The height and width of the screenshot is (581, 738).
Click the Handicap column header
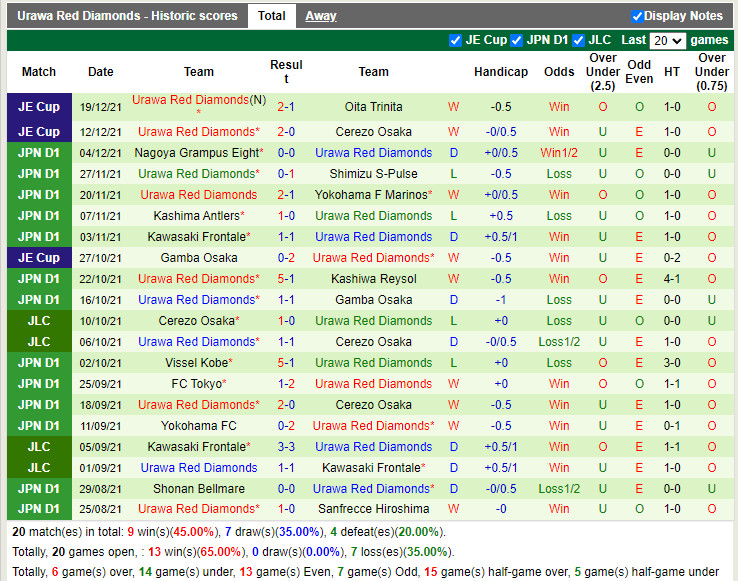pos(500,72)
